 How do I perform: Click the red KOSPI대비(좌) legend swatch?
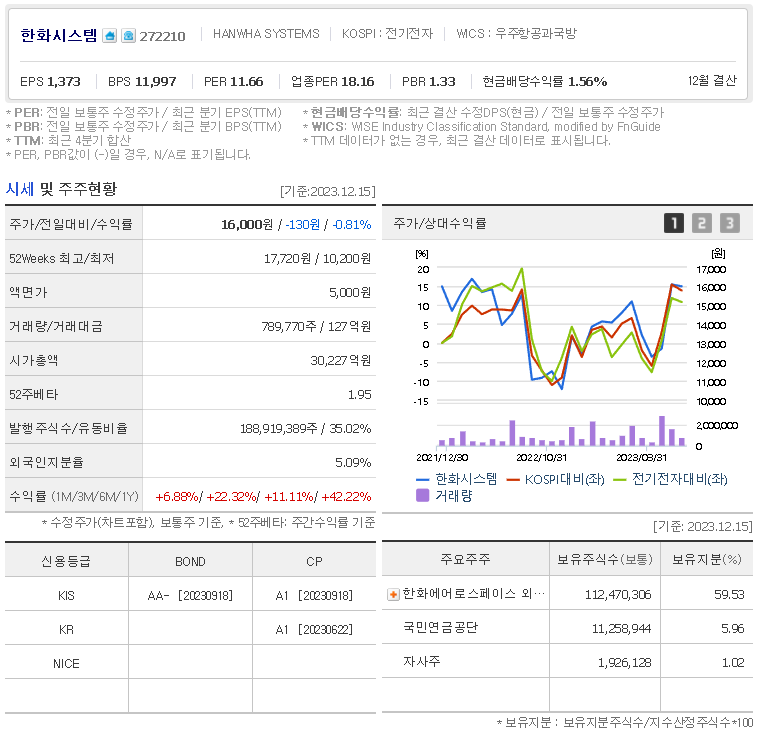coord(513,480)
